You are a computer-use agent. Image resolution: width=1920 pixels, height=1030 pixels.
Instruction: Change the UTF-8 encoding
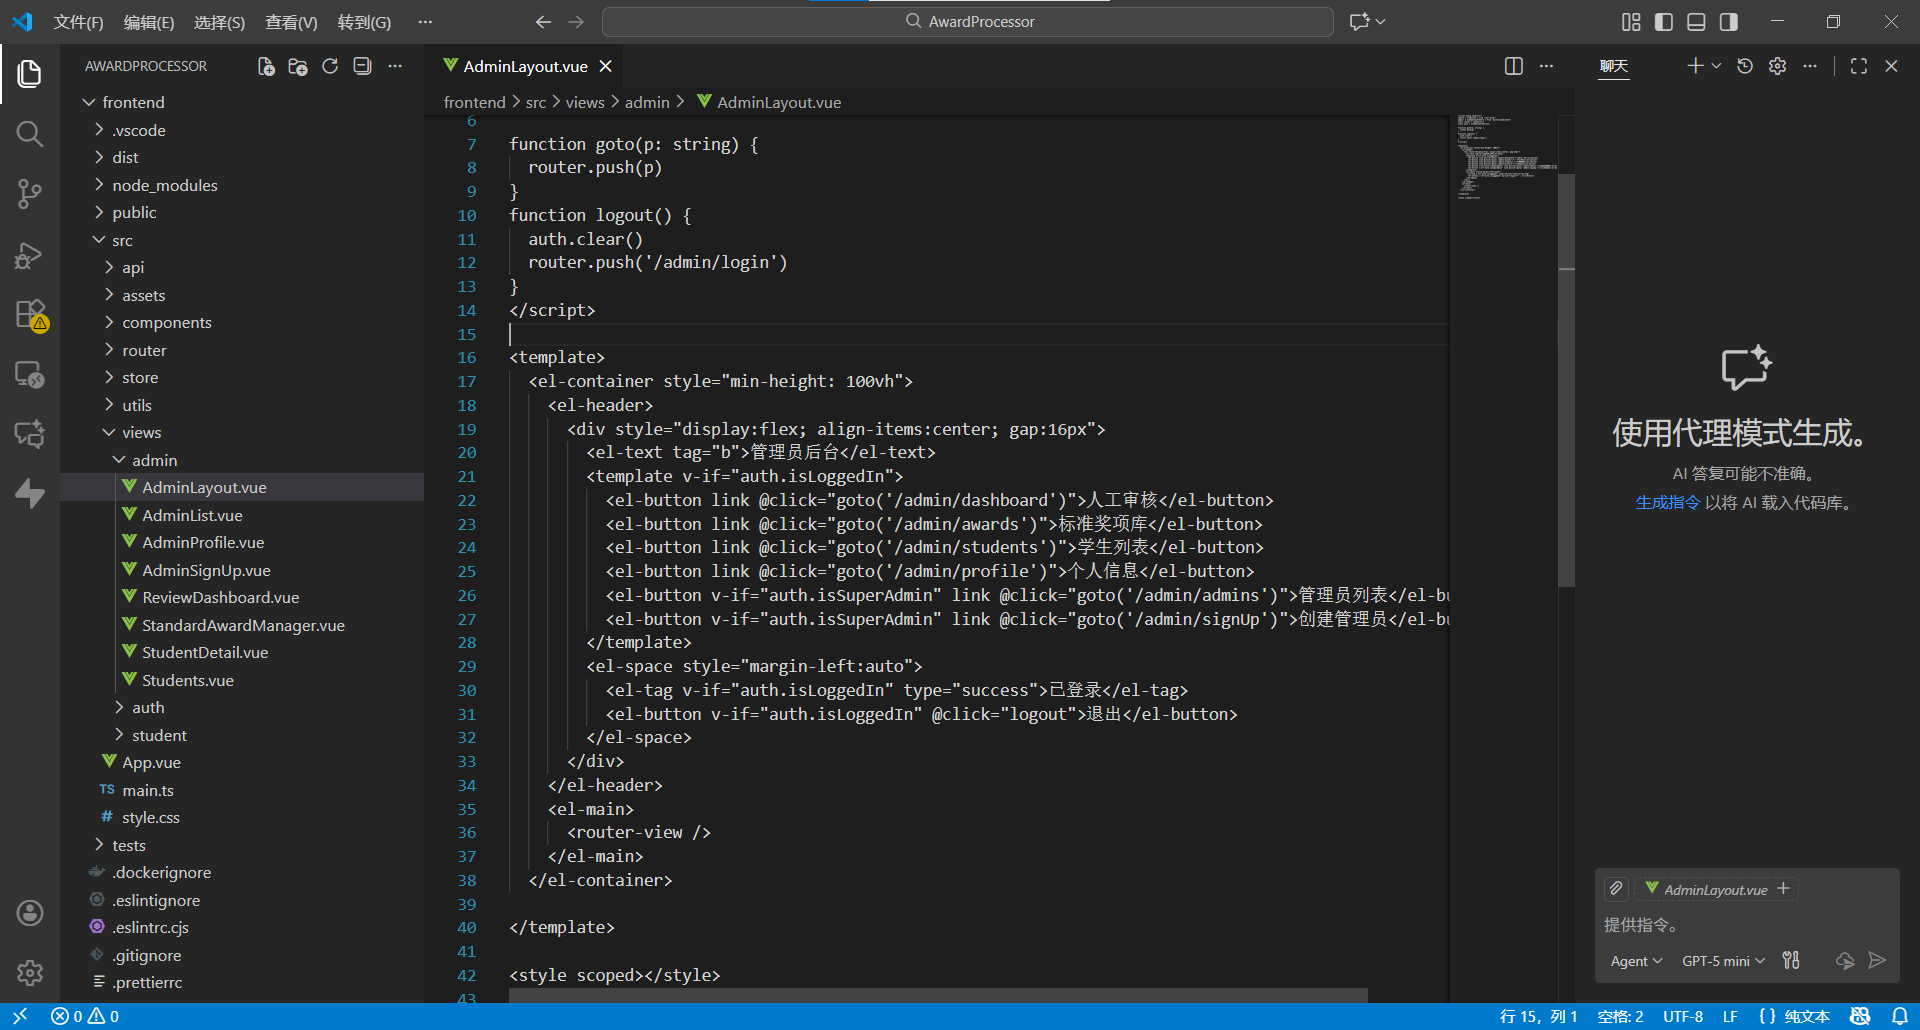(x=1683, y=1016)
